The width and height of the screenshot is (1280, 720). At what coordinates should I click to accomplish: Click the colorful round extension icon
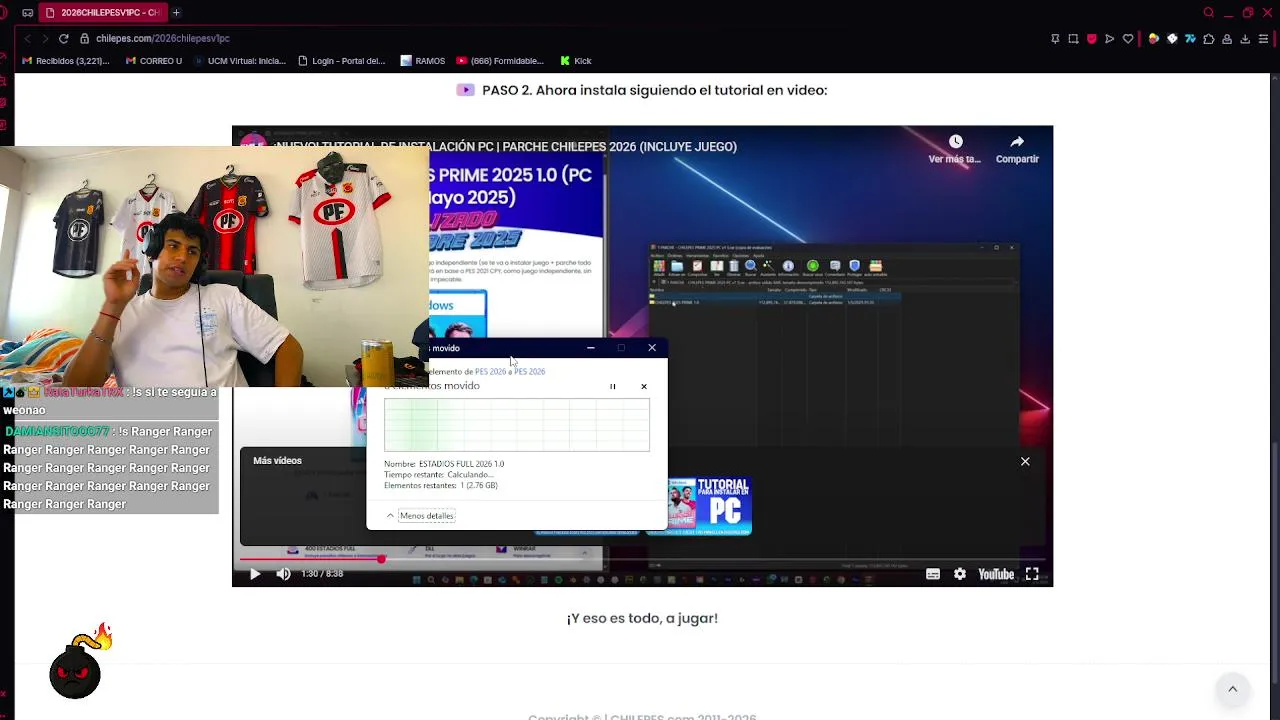1153,39
